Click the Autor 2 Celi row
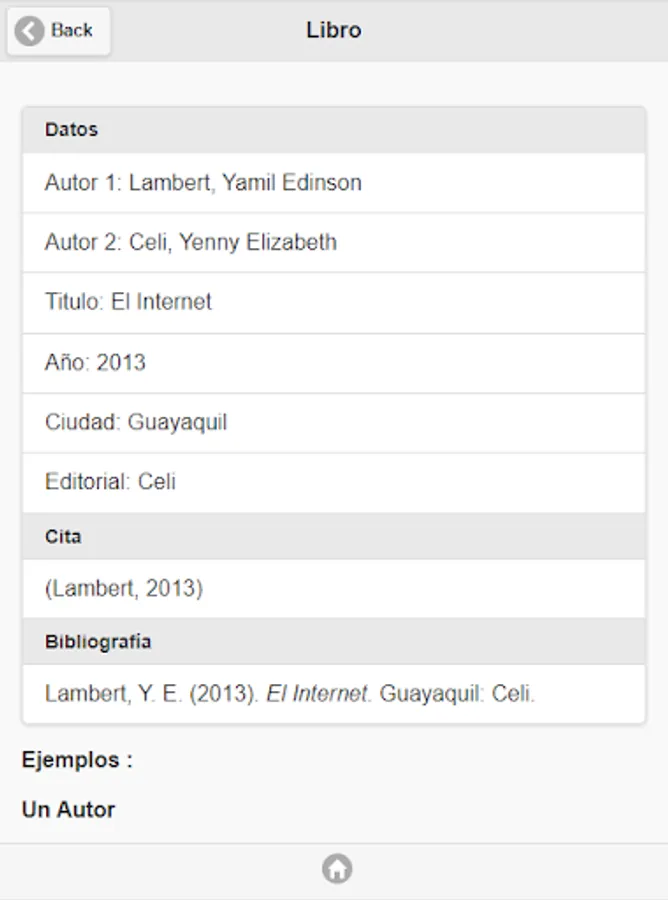The width and height of the screenshot is (668, 900). pyautogui.click(x=191, y=243)
